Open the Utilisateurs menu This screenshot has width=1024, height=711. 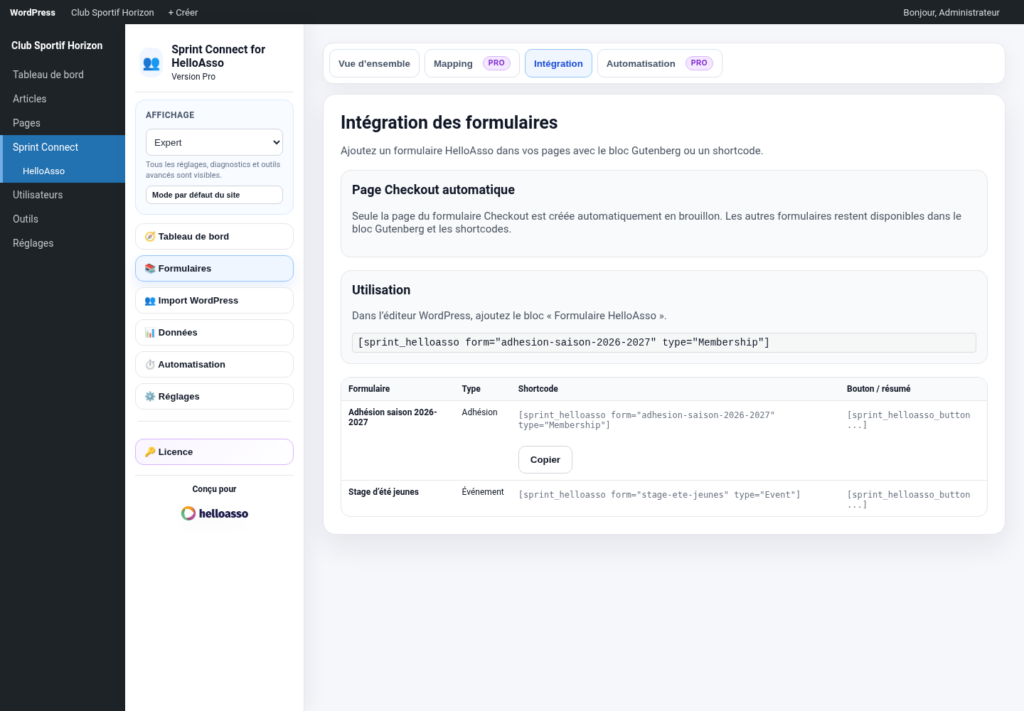(62, 195)
